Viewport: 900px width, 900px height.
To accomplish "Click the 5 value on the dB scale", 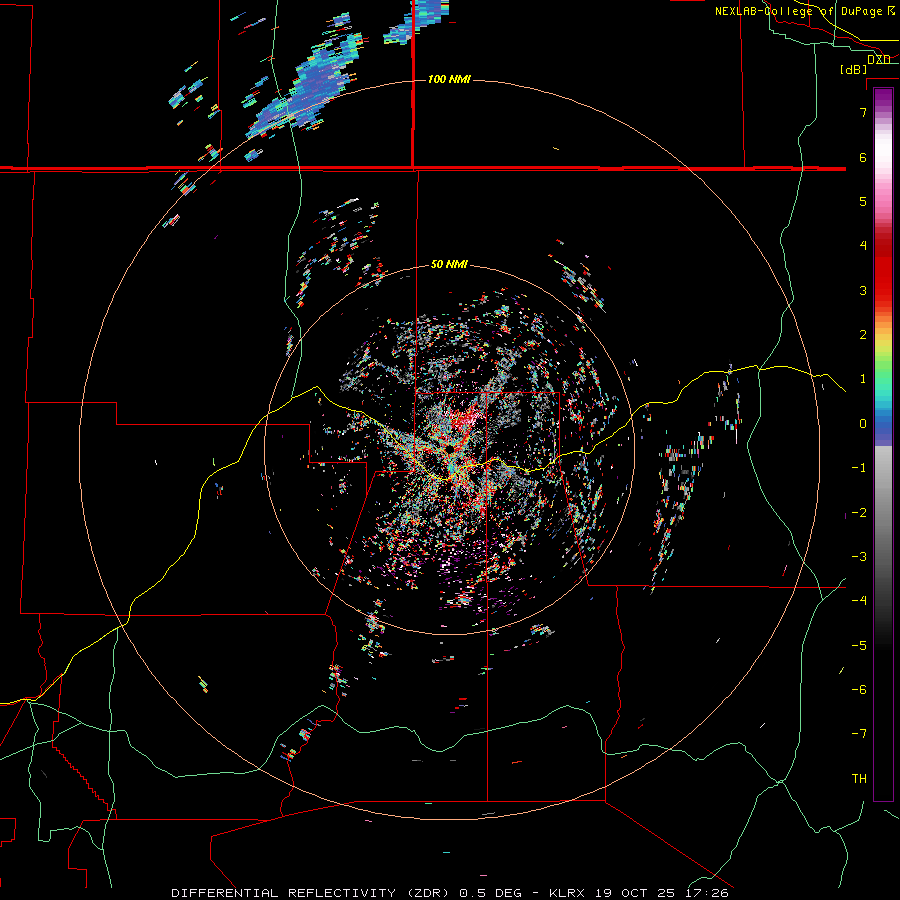I will pyautogui.click(x=863, y=201).
